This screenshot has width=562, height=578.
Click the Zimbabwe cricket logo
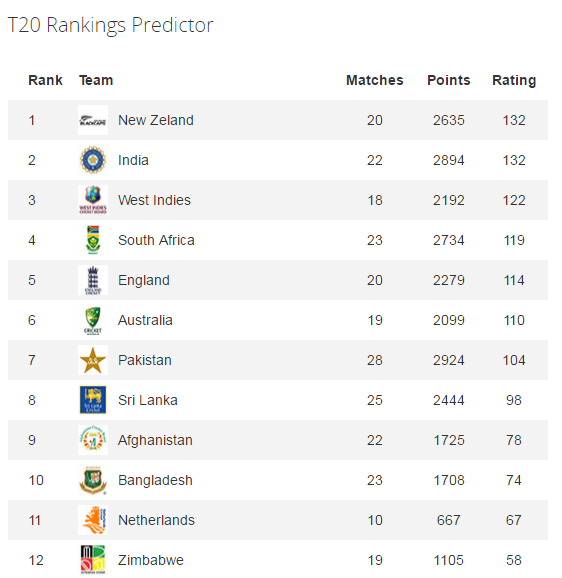pos(93,560)
